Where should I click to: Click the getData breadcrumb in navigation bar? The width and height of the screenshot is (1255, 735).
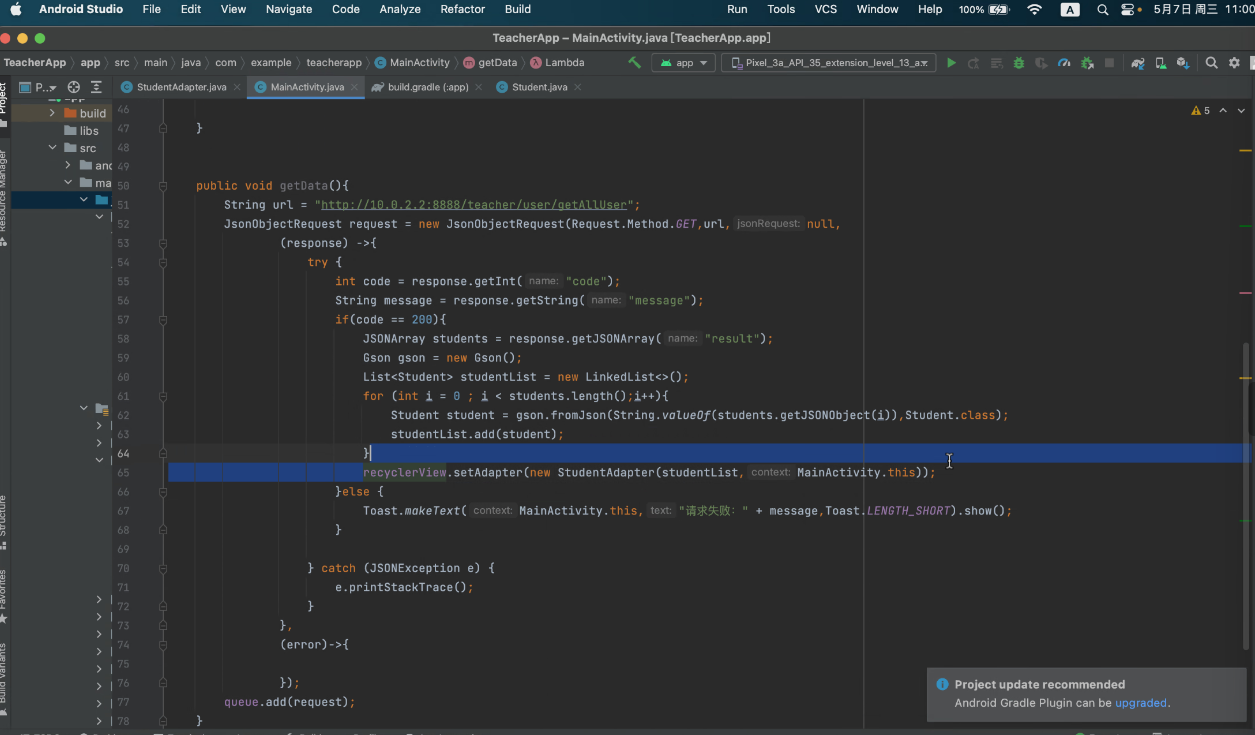490,62
